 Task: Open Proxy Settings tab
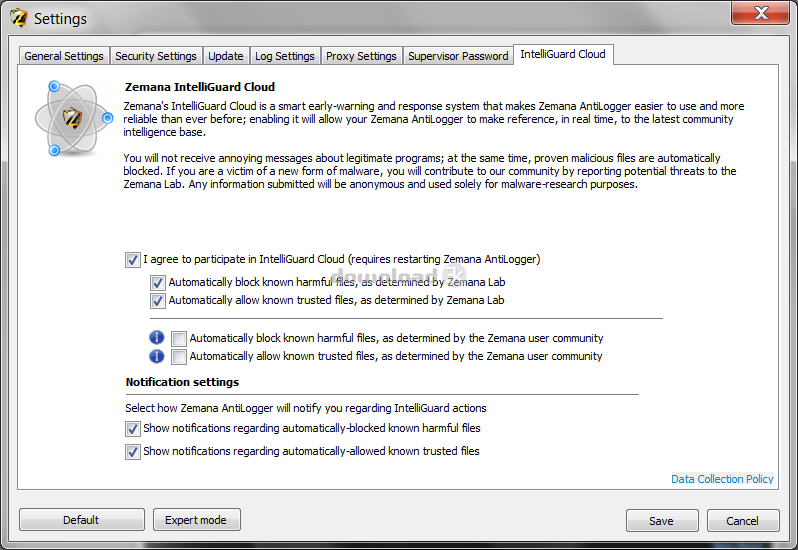coord(361,56)
